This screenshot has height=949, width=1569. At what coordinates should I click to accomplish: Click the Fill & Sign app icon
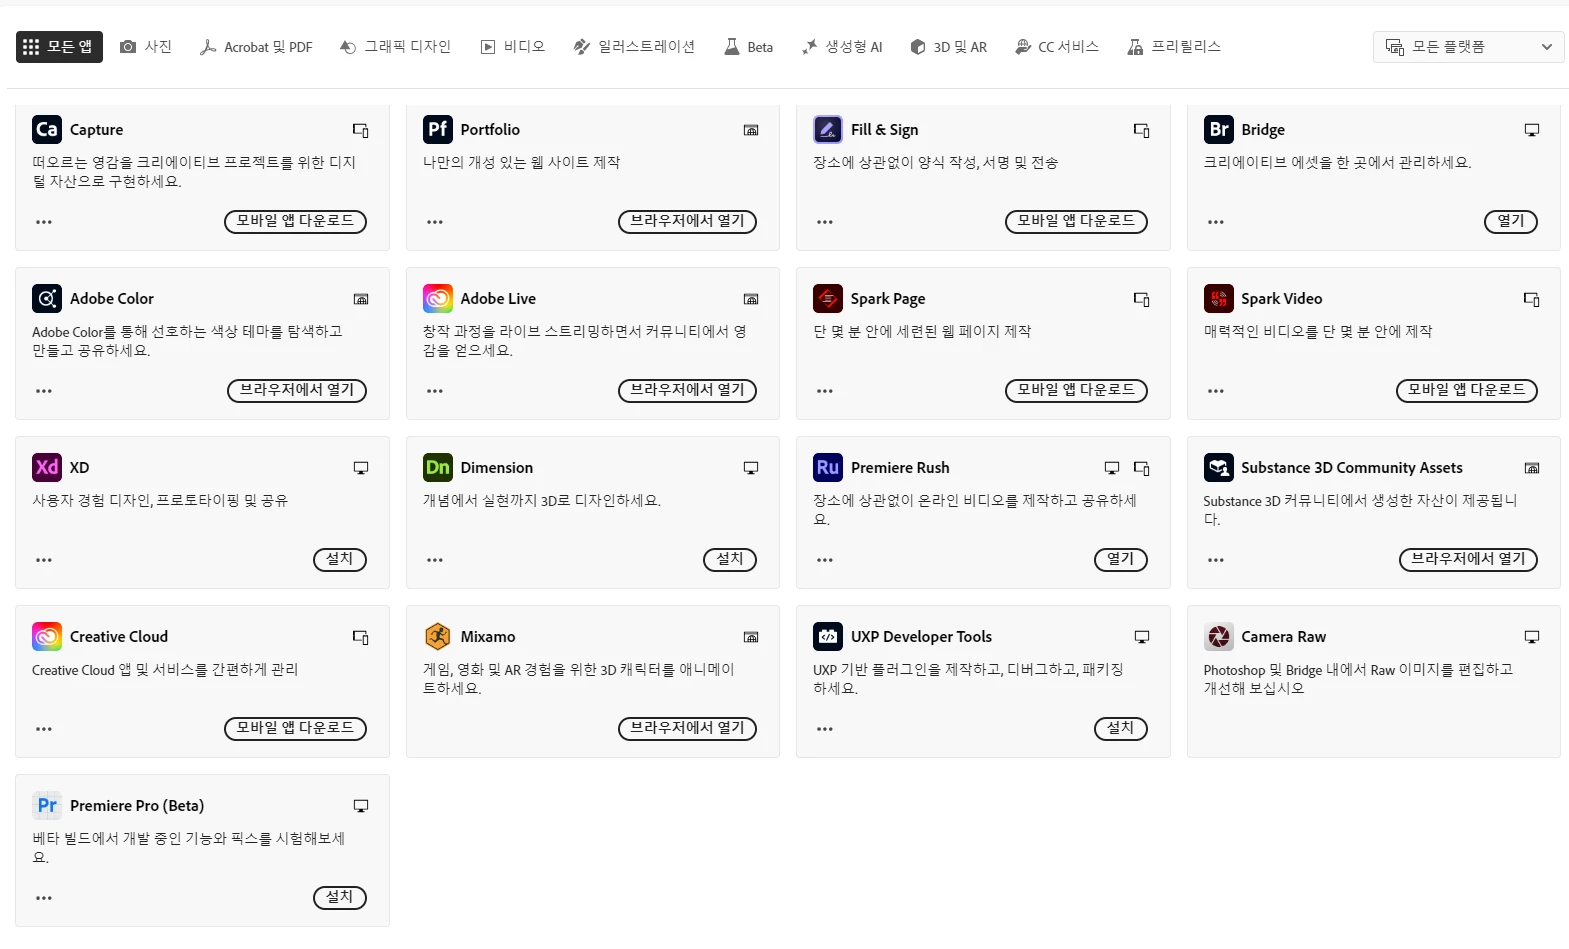coord(828,129)
